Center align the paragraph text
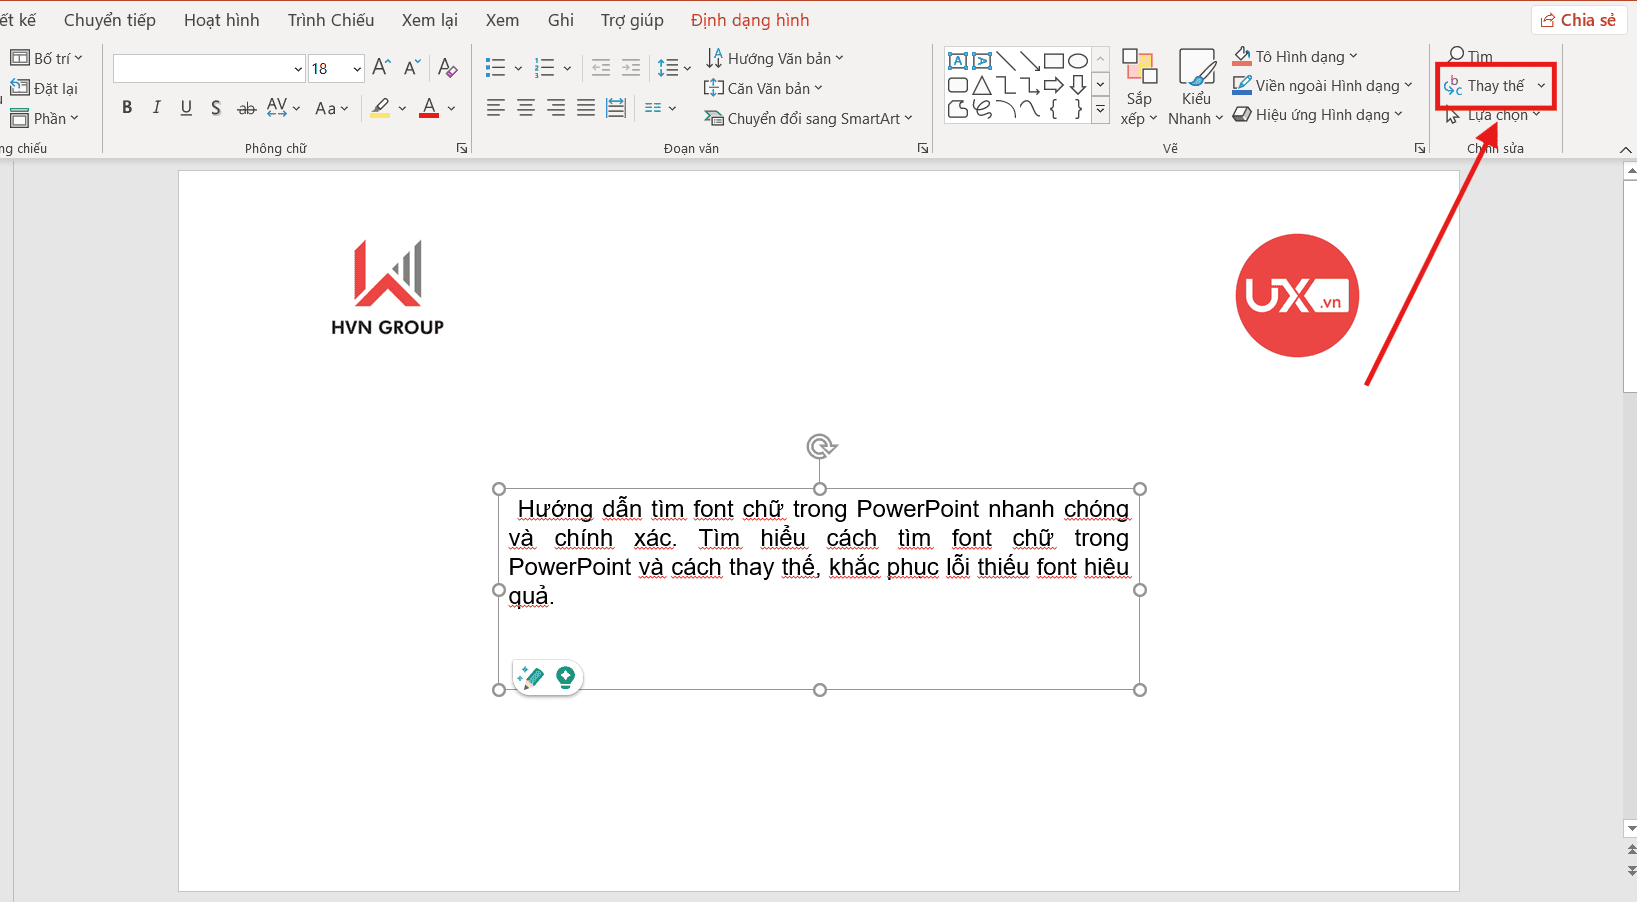 point(525,107)
